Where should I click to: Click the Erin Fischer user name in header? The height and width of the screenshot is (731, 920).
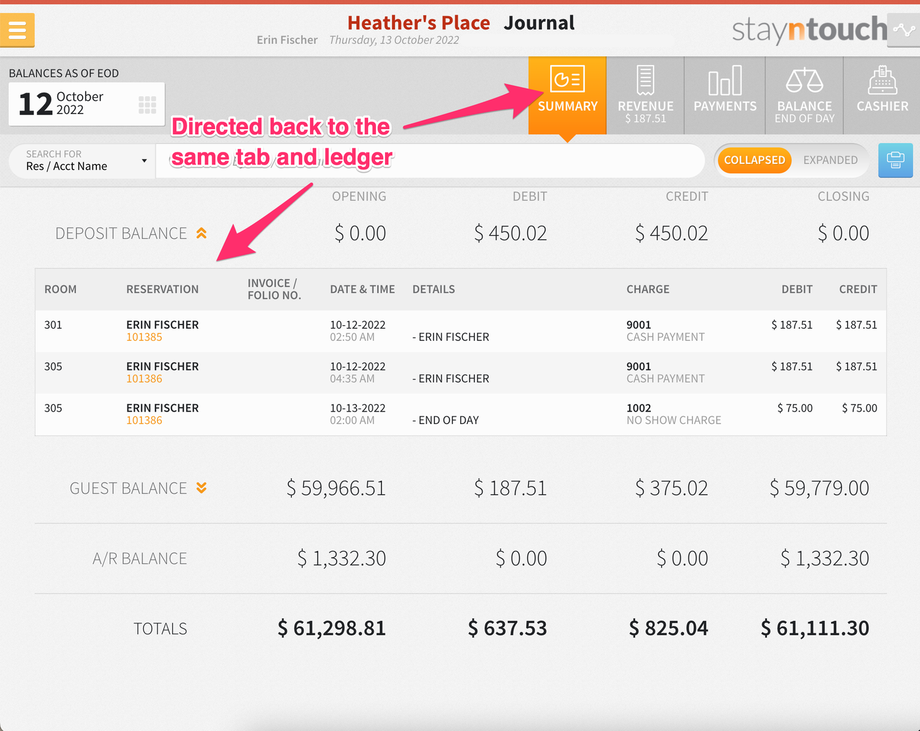coord(287,40)
